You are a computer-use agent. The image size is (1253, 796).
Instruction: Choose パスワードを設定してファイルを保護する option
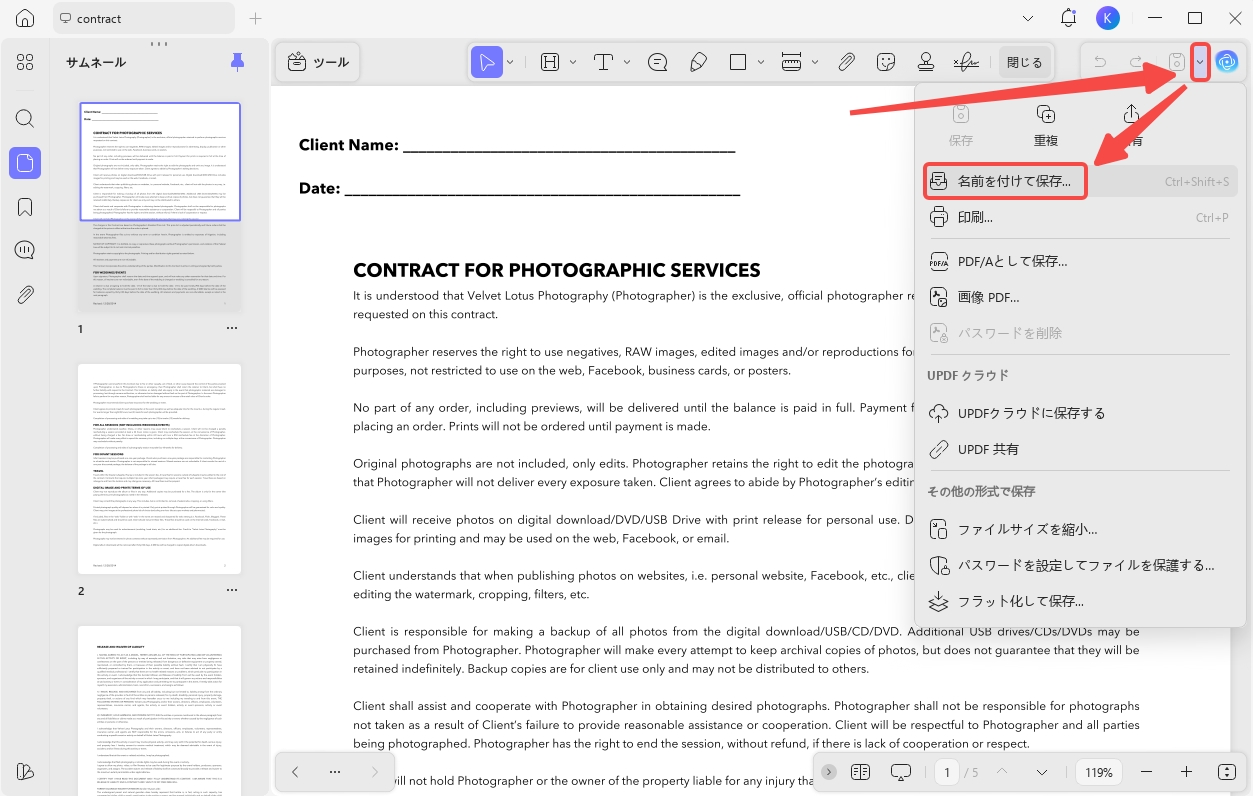click(1079, 565)
